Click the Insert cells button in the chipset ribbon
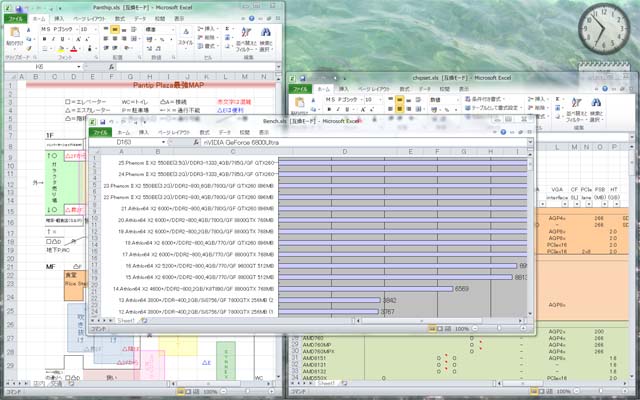 click(538, 99)
